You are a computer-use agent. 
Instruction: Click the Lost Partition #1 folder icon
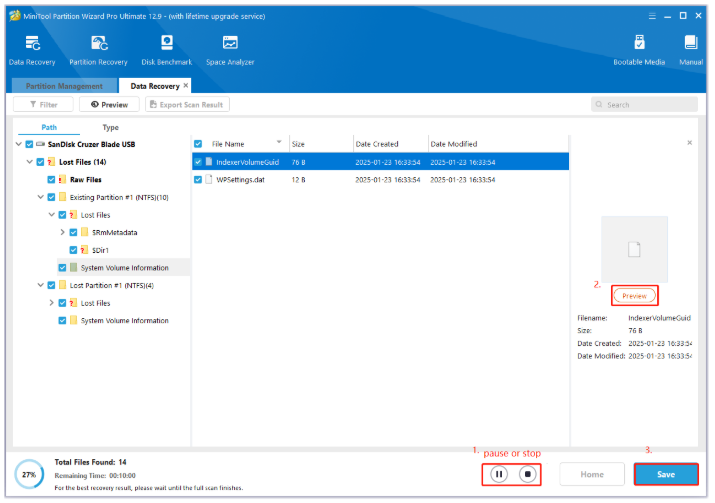(62, 285)
